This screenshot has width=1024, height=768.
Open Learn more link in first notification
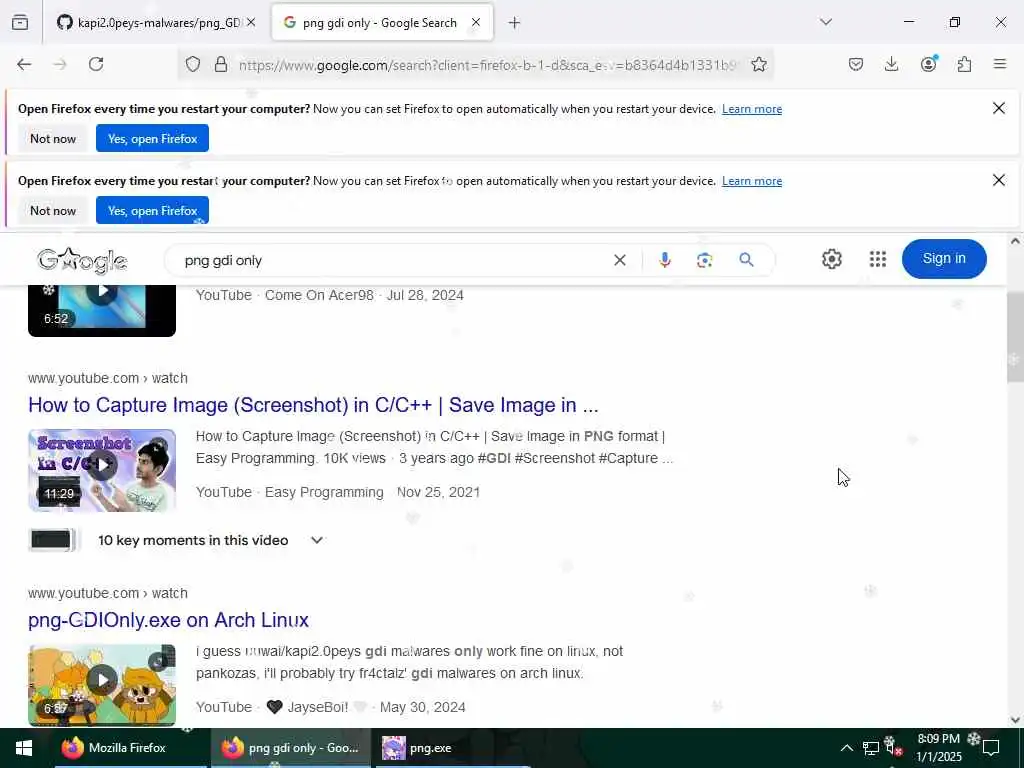pos(752,109)
